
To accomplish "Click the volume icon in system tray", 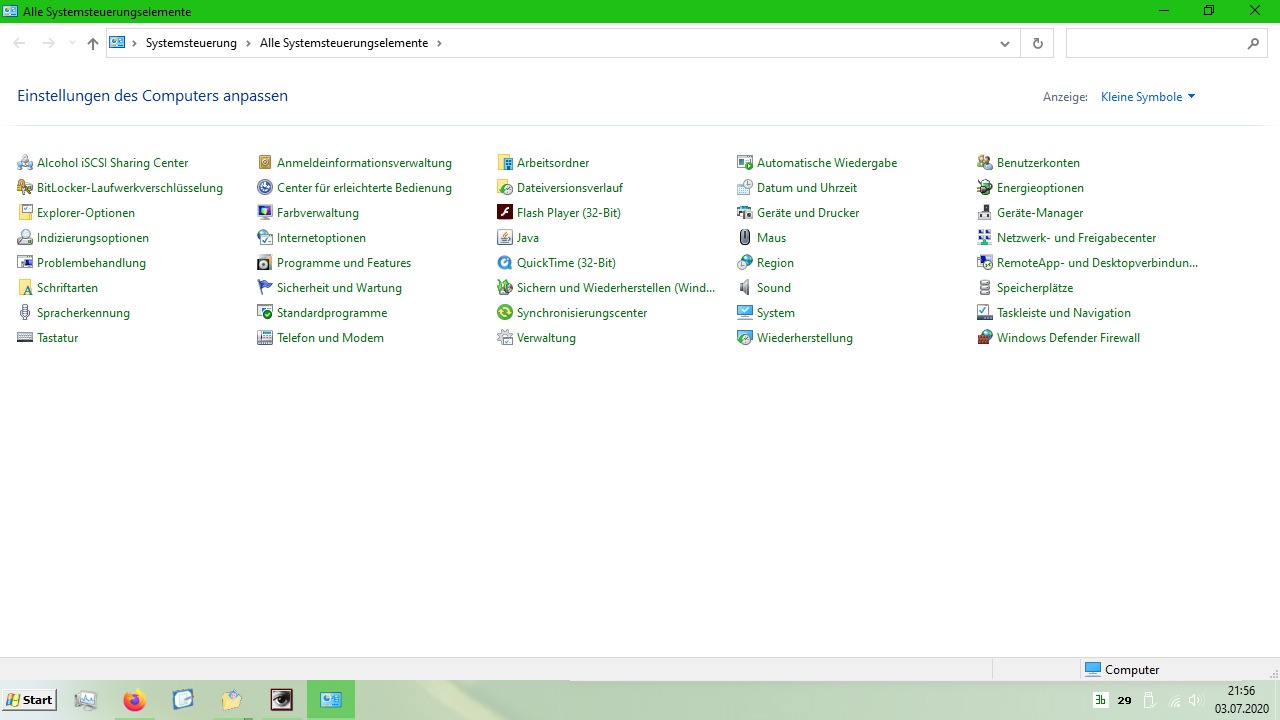I will (x=1196, y=700).
